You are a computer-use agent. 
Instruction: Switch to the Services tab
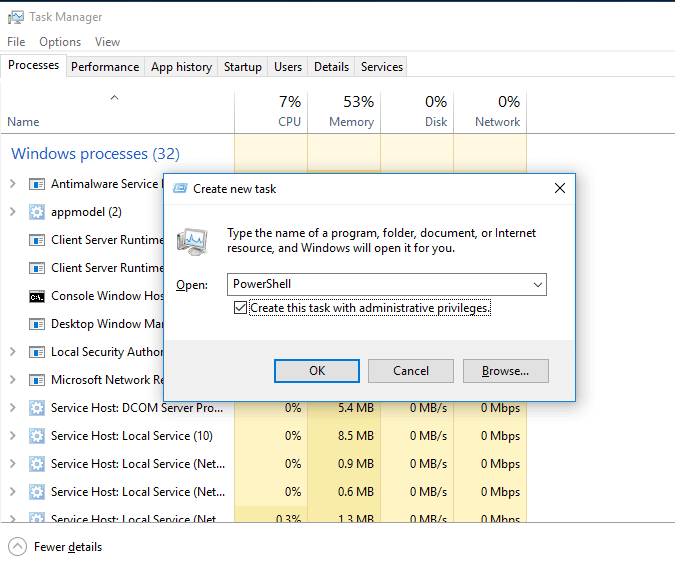pyautogui.click(x=381, y=67)
